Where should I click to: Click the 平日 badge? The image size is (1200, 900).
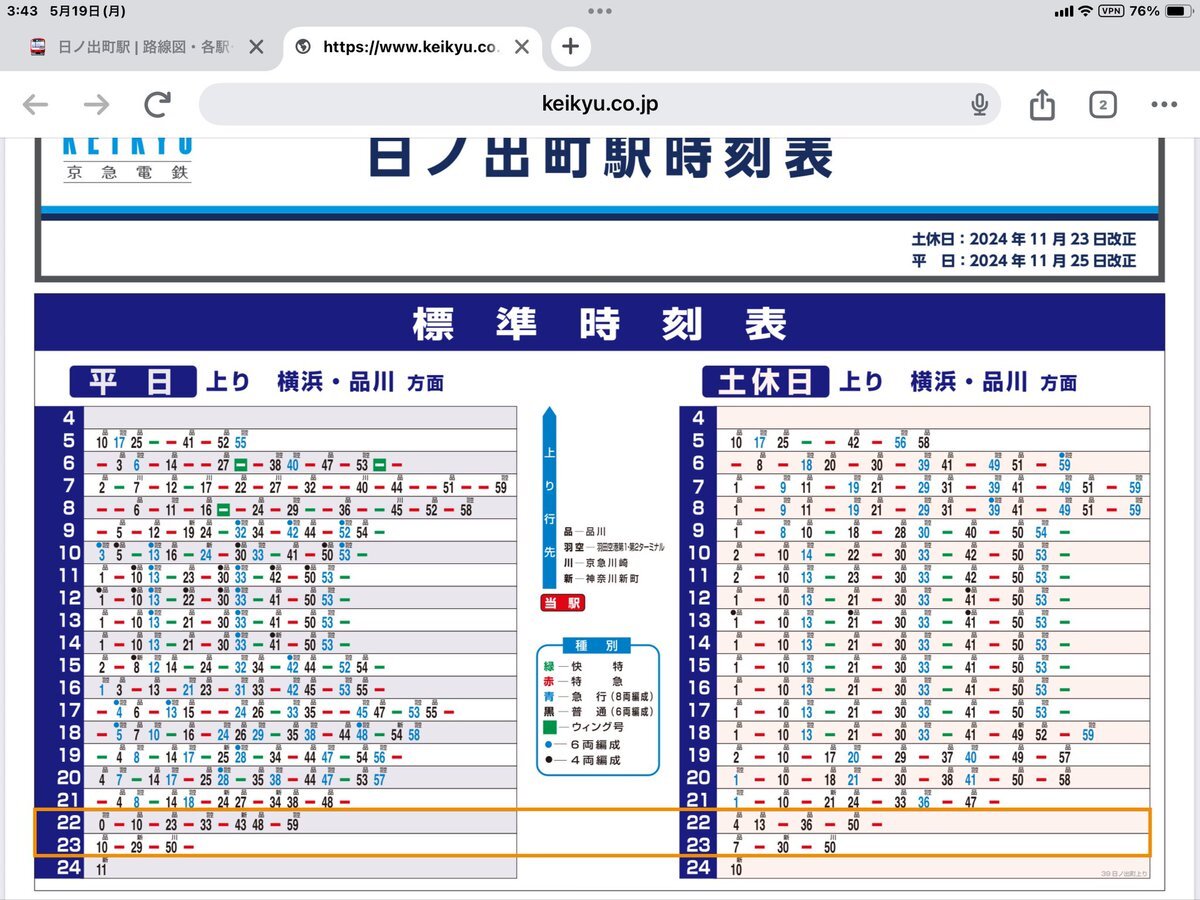(x=132, y=382)
